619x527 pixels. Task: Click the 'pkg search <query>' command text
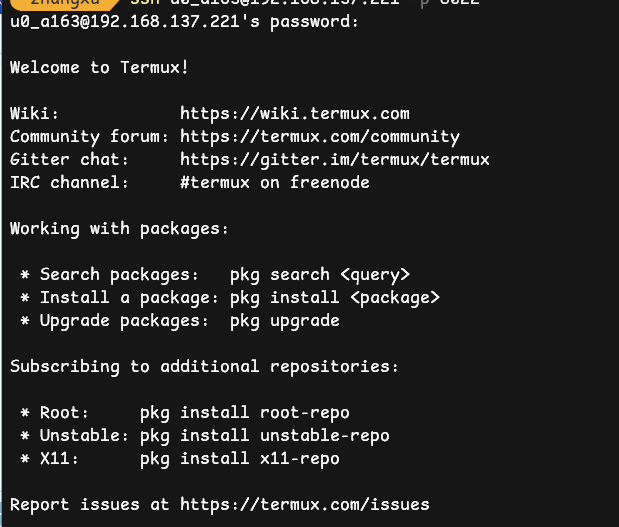click(320, 275)
